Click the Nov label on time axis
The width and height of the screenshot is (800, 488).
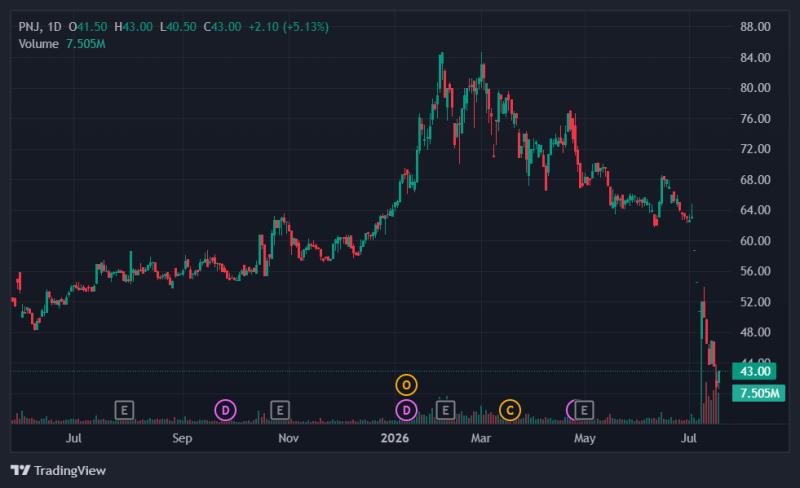[x=288, y=438]
